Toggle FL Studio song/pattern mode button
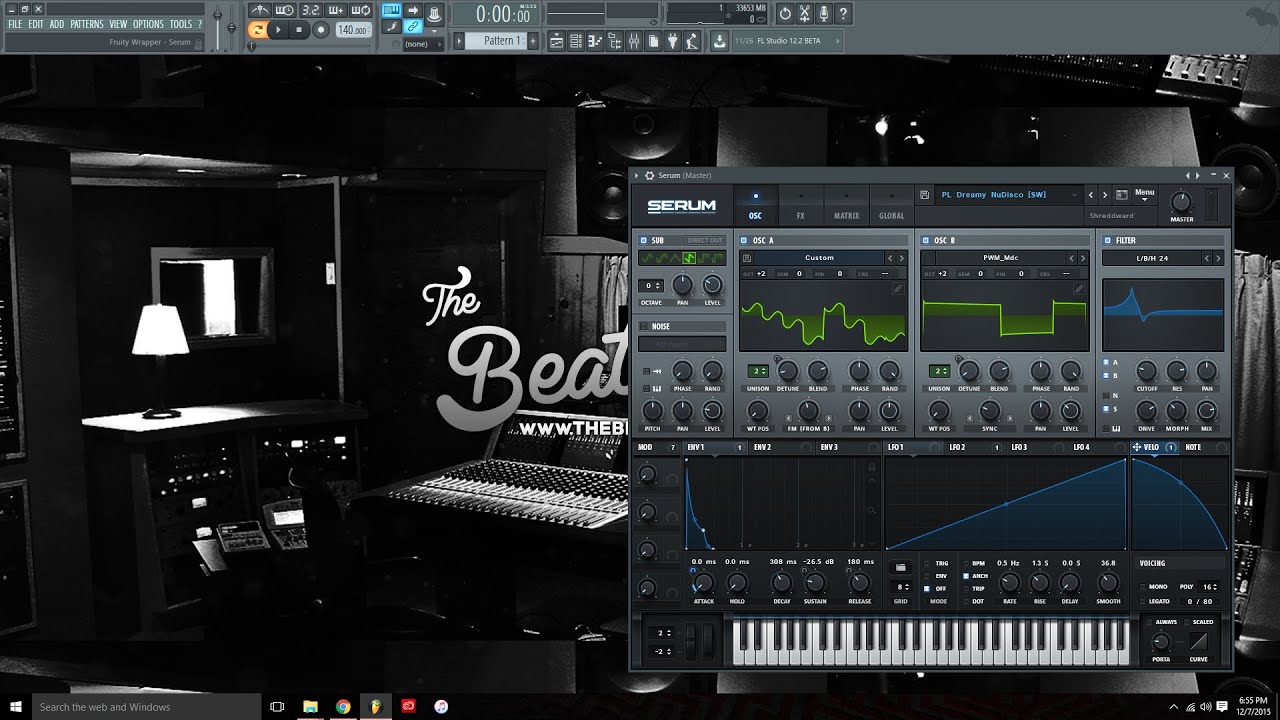The height and width of the screenshot is (720, 1280). point(257,30)
